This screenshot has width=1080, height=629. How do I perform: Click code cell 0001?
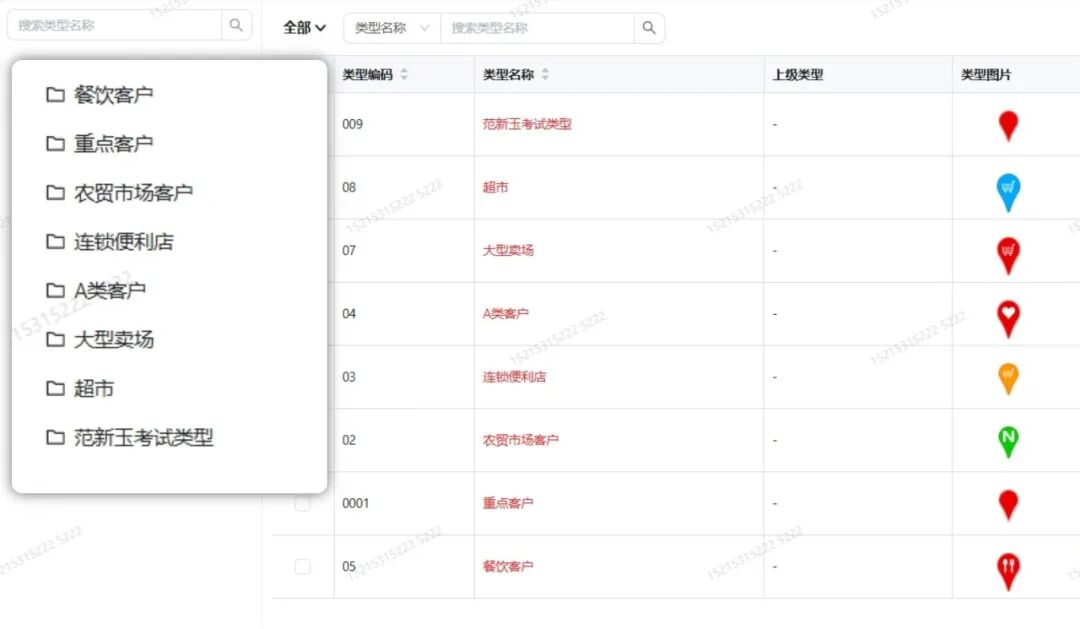click(x=355, y=504)
